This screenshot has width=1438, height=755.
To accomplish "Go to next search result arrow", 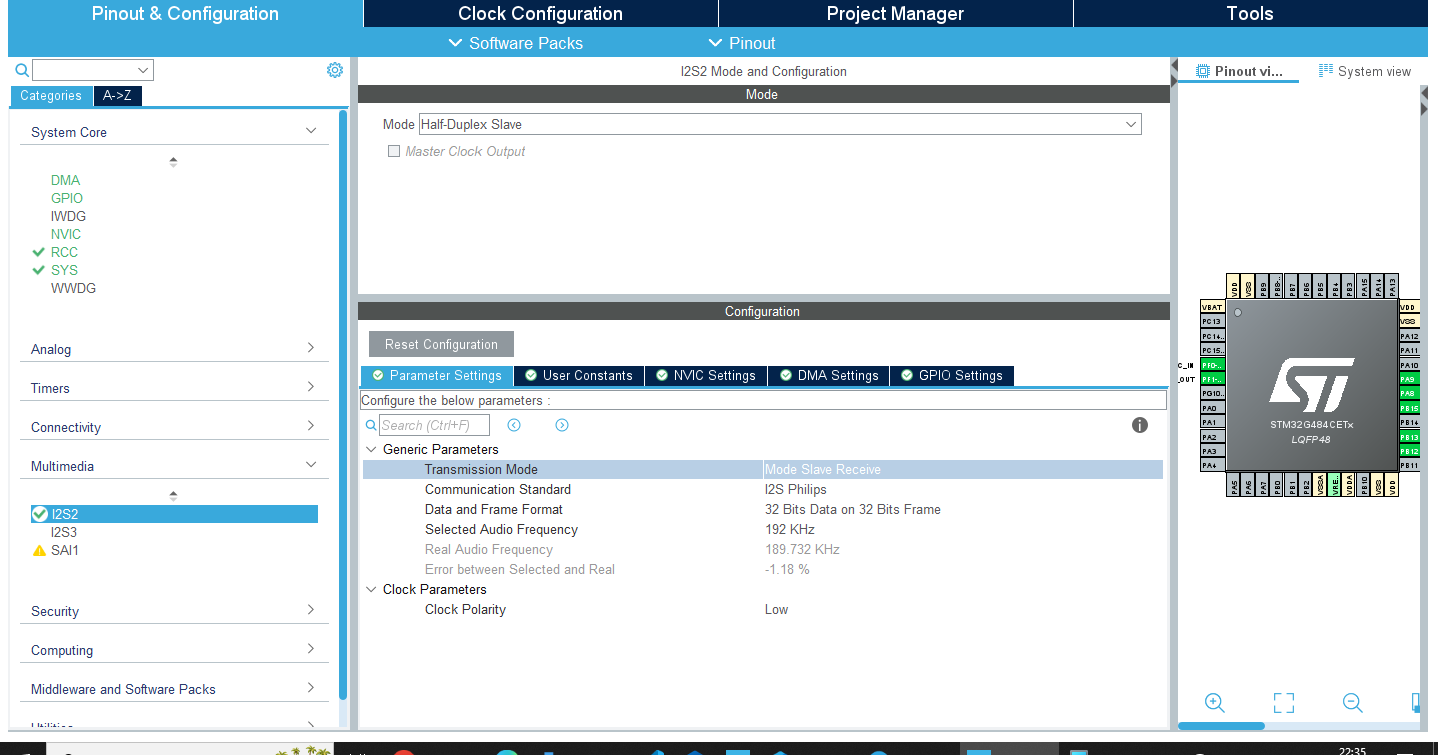I will click(x=562, y=425).
